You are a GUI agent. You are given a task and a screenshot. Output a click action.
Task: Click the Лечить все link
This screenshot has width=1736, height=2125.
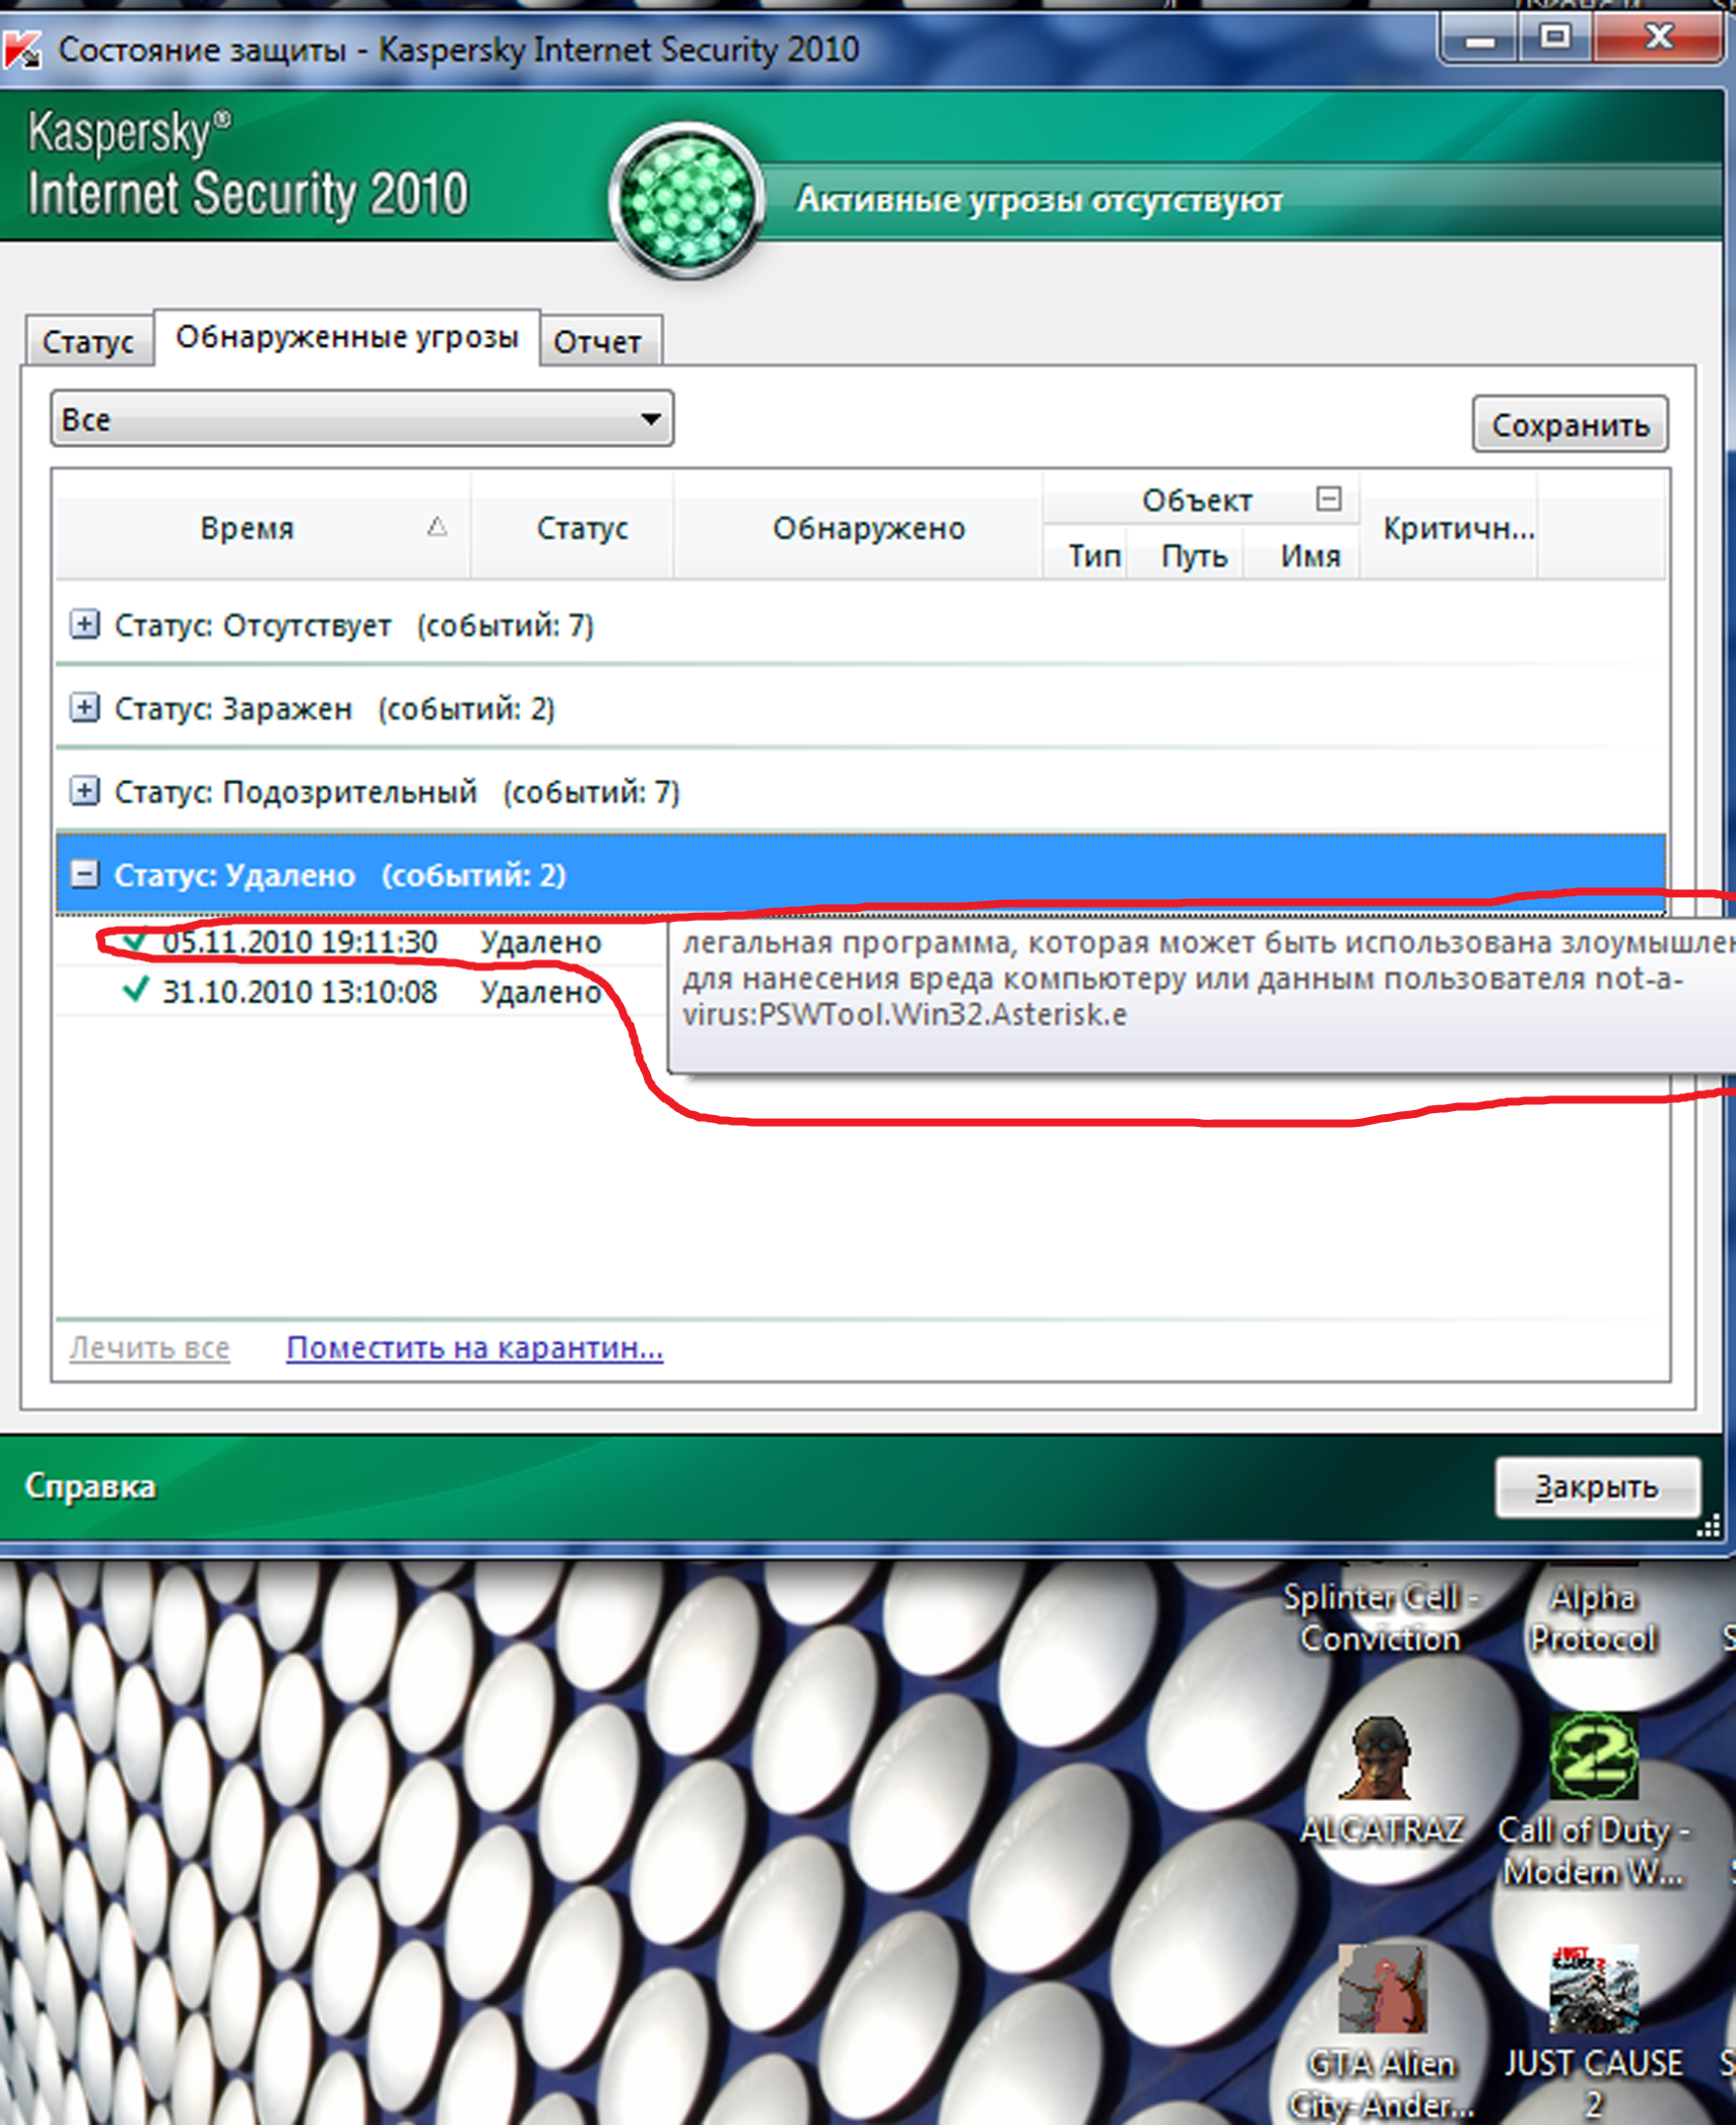150,1348
